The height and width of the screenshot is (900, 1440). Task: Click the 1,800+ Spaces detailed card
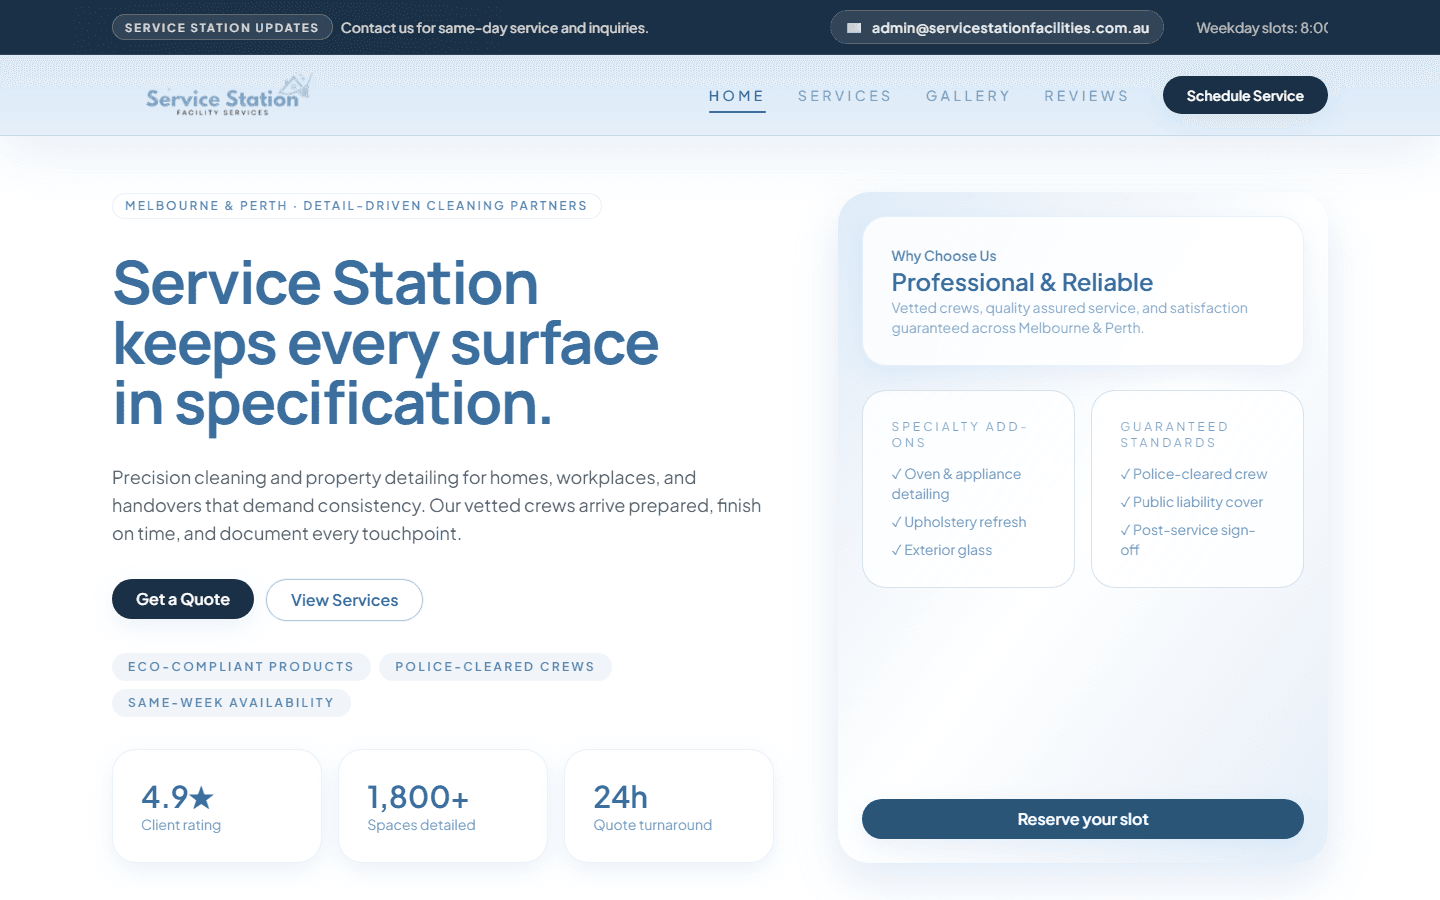click(x=443, y=806)
